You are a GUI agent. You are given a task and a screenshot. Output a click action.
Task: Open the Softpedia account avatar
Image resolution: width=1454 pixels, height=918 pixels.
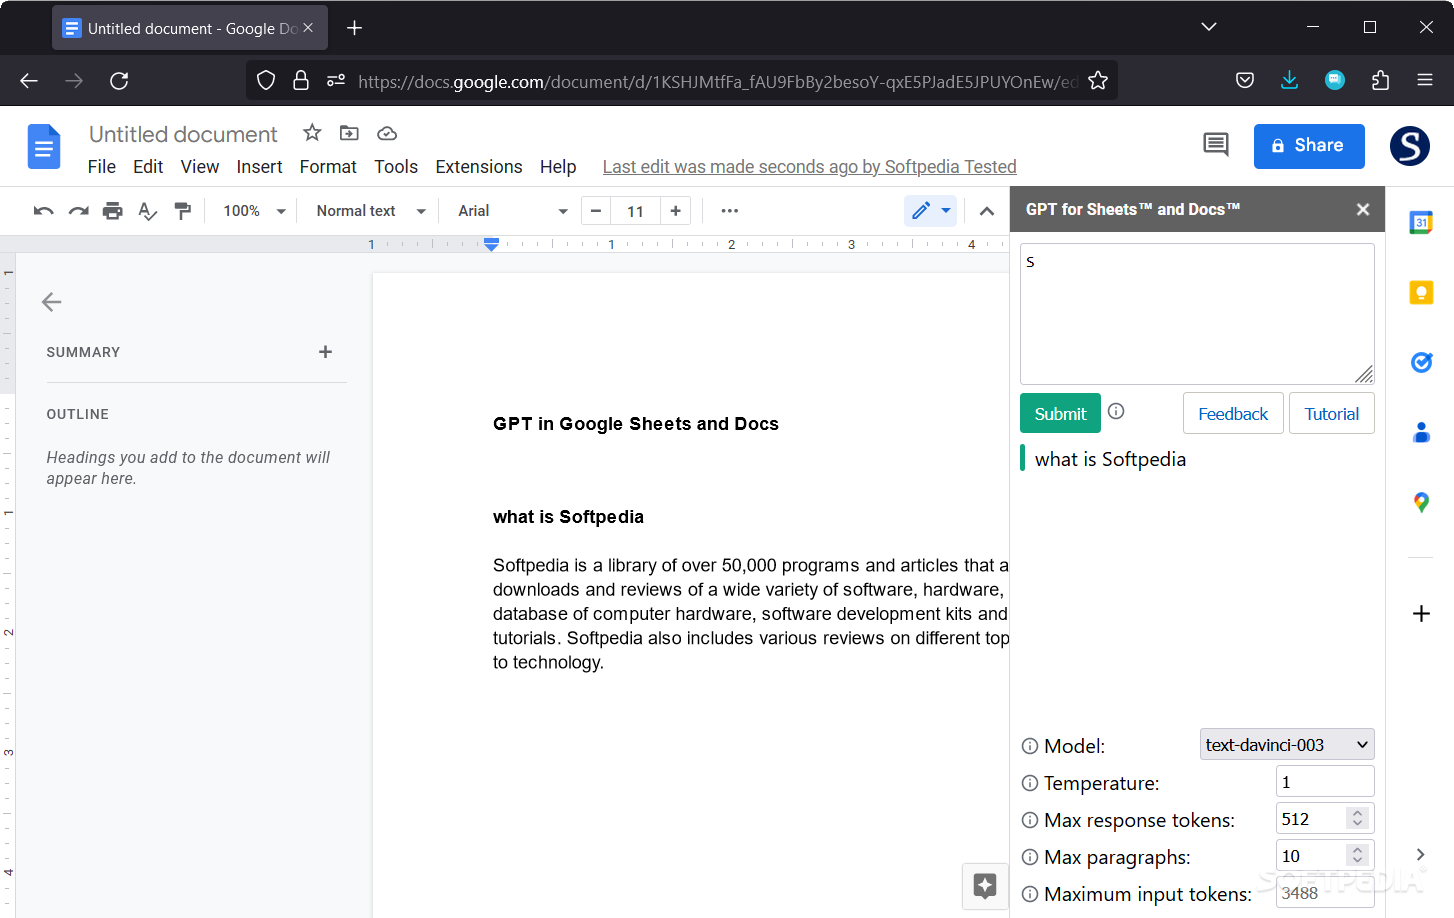(x=1410, y=146)
